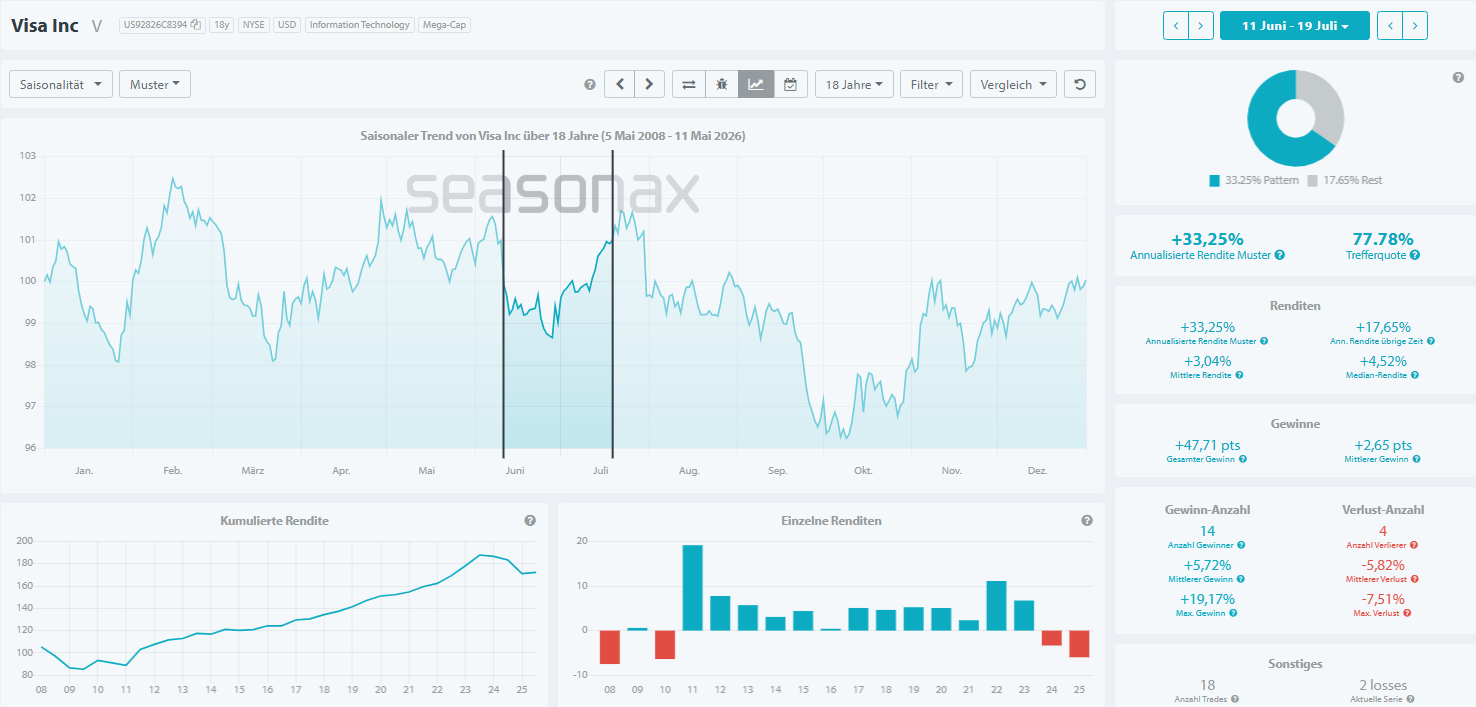This screenshot has height=707, width=1476.
Task: Go to next pattern with the toolbar right chevron
Action: pos(650,85)
